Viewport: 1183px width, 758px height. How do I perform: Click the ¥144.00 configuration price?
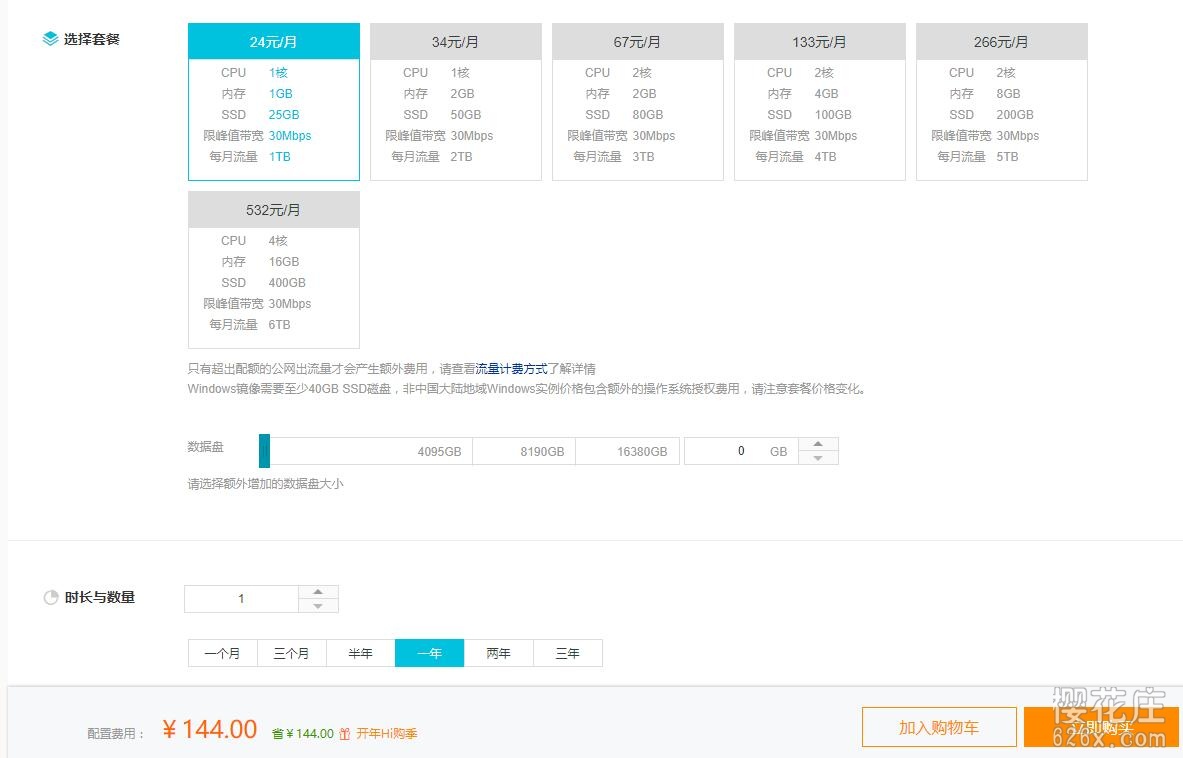tap(210, 729)
